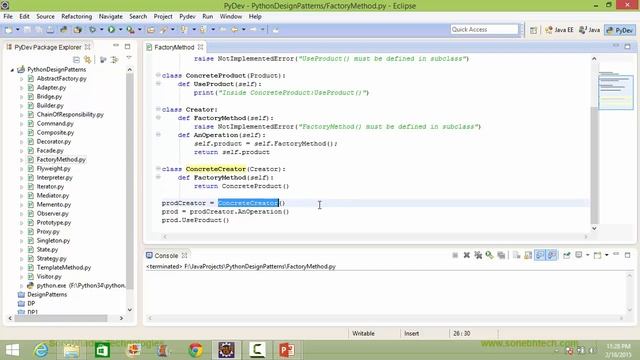640x360 pixels.
Task: Switch to the Java EE perspective
Action: pyautogui.click(x=560, y=30)
